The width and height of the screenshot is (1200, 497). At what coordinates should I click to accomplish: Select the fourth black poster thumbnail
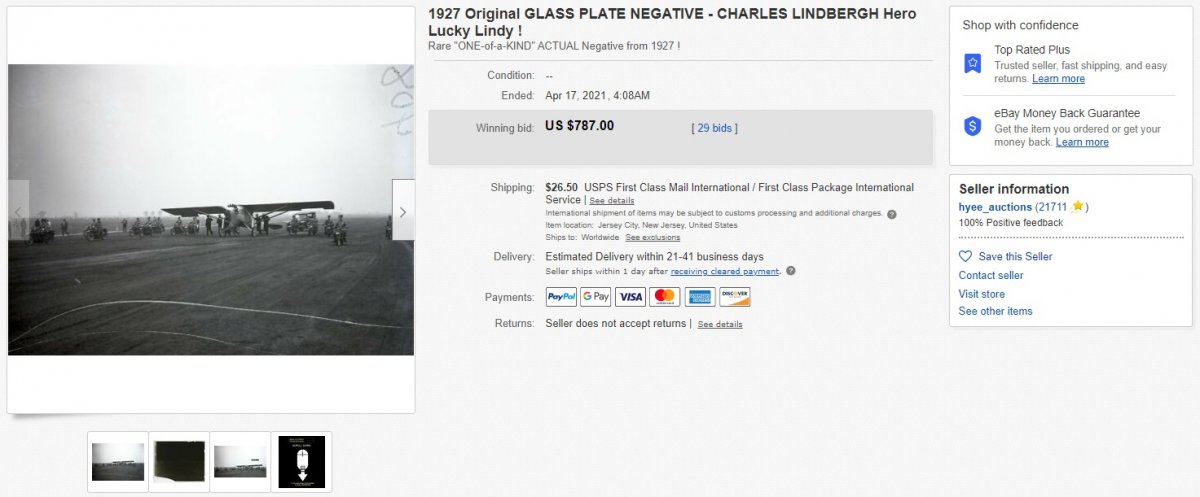(x=301, y=461)
